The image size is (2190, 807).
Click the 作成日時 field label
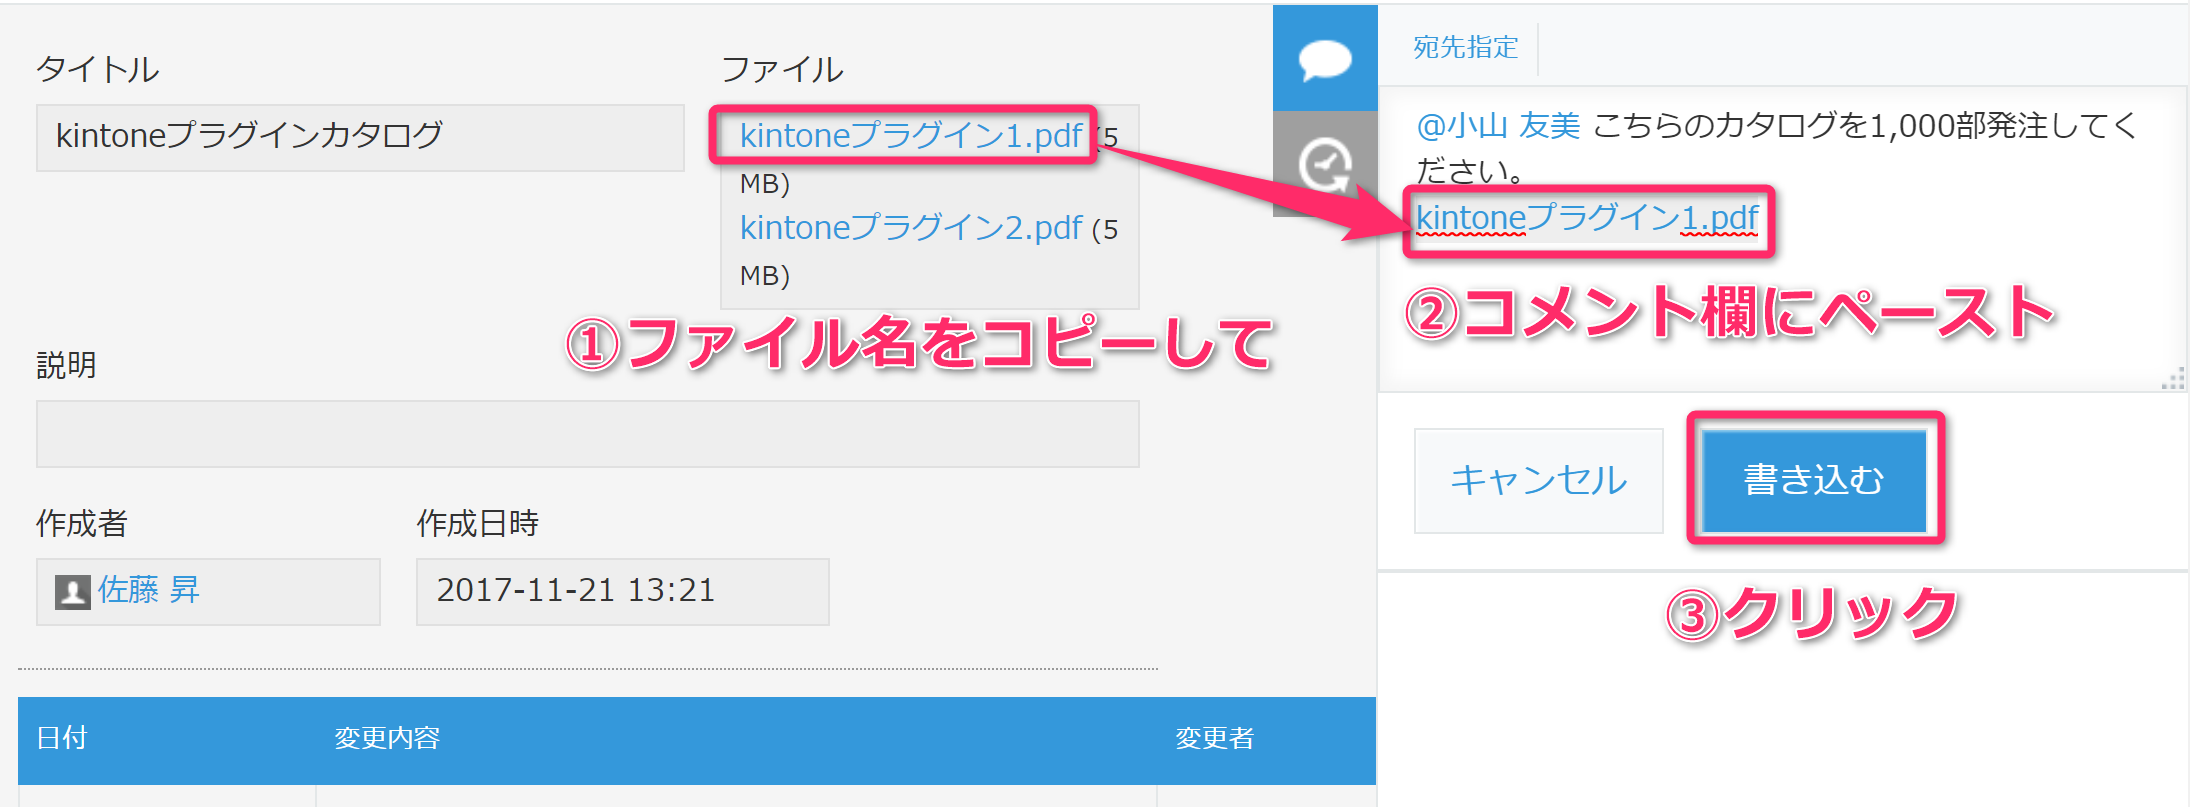[x=477, y=523]
